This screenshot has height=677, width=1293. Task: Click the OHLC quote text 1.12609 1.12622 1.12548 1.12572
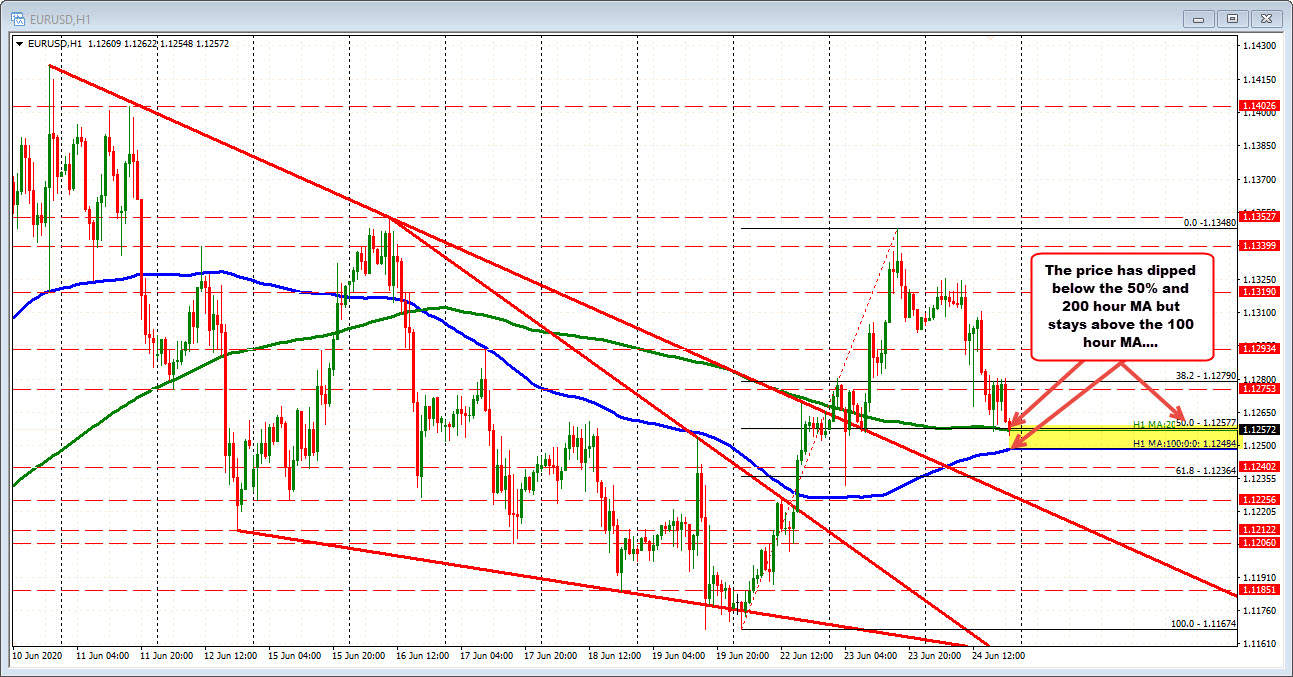pyautogui.click(x=158, y=43)
